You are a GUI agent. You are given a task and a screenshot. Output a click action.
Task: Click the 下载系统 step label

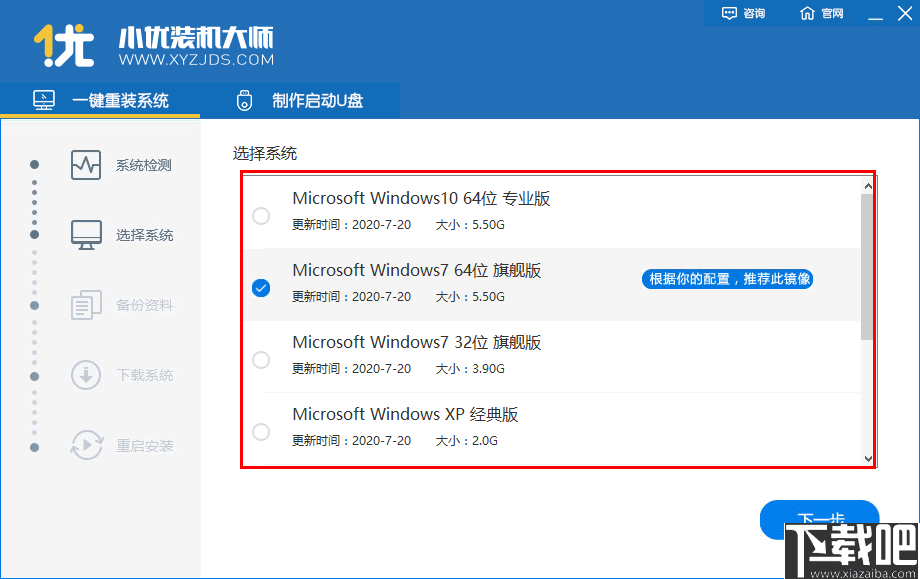pyautogui.click(x=144, y=375)
